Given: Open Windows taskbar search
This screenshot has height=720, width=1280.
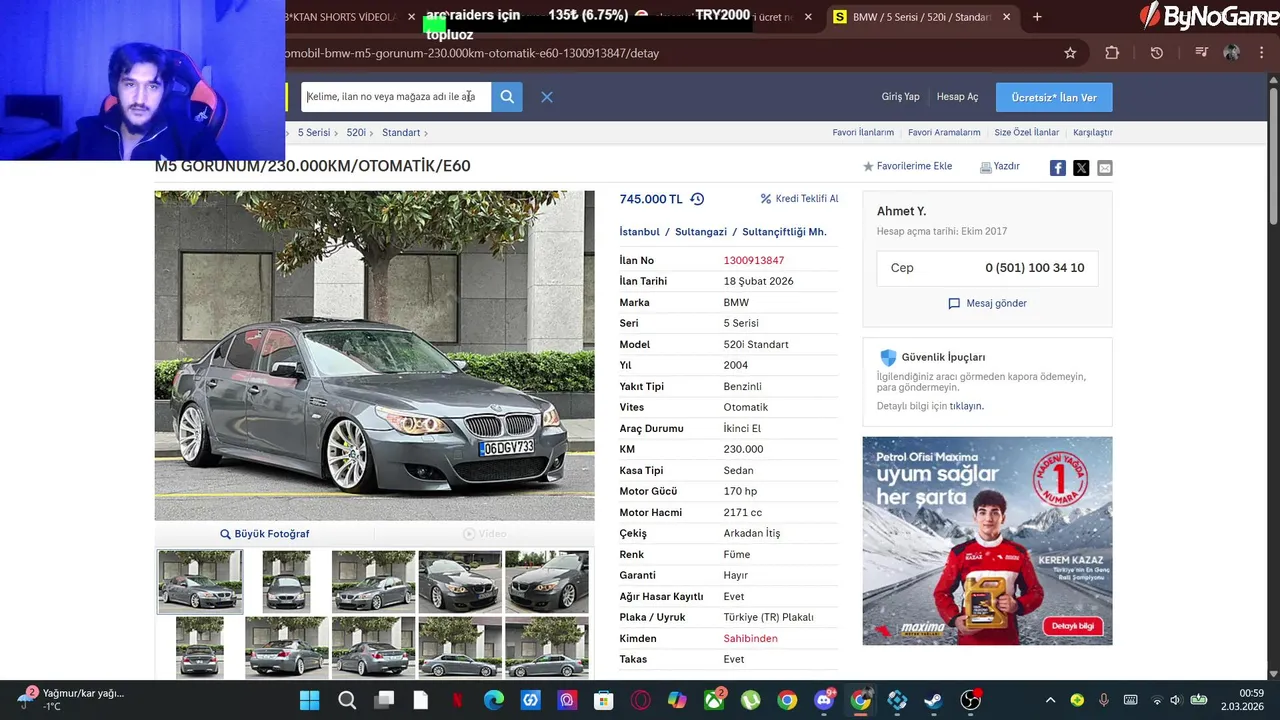Looking at the screenshot, I should (x=347, y=700).
